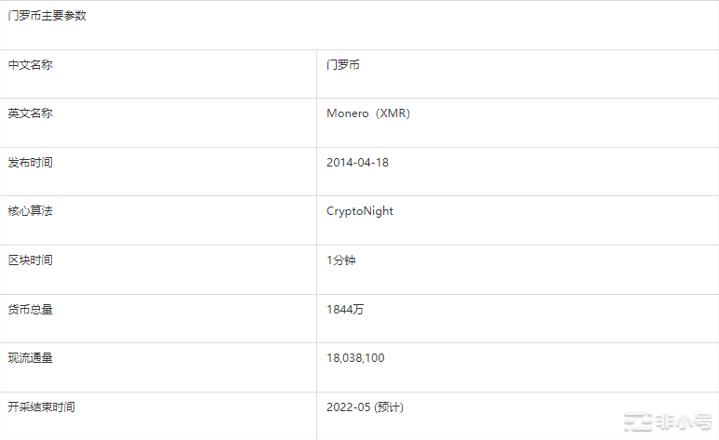Click the 门罗币 value in the name row
Image resolution: width=719 pixels, height=440 pixels.
point(343,65)
